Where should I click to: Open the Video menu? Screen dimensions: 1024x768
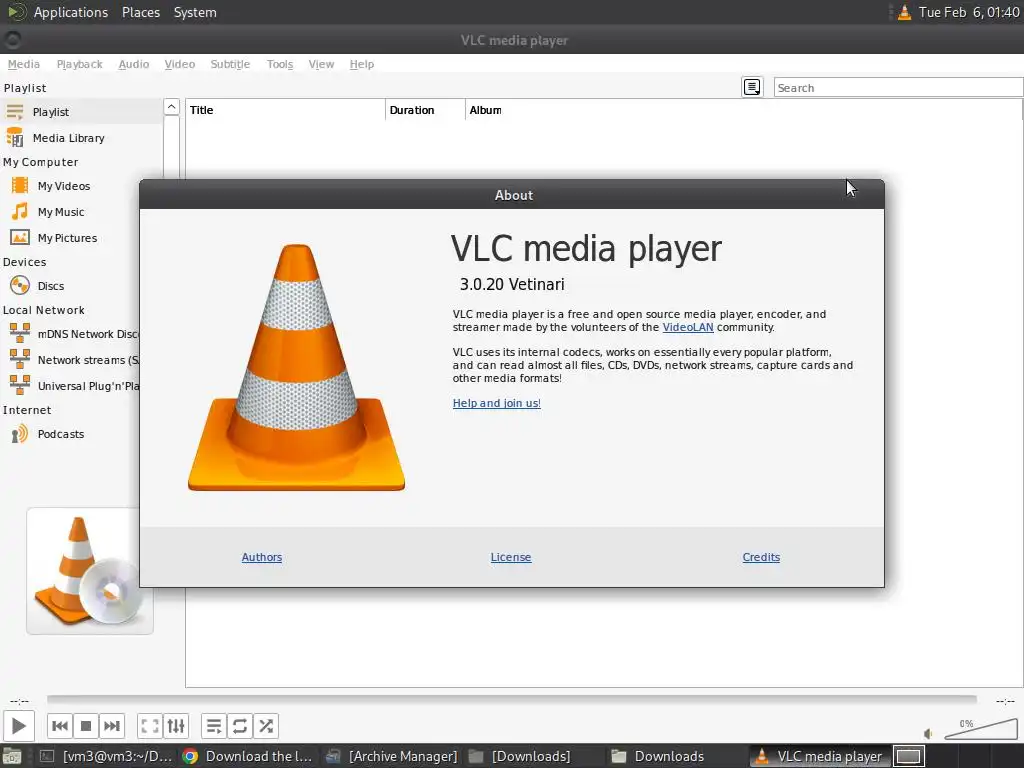click(x=180, y=64)
